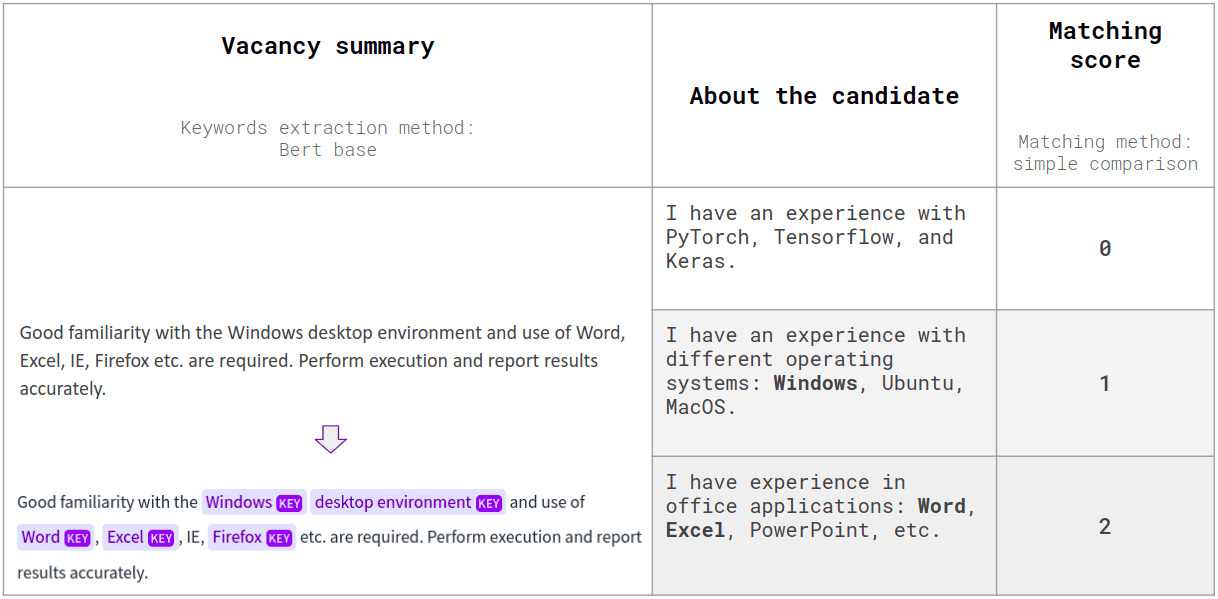This screenshot has width=1218, height=599.
Task: Click bold Windows in operating systems row
Action: (815, 383)
